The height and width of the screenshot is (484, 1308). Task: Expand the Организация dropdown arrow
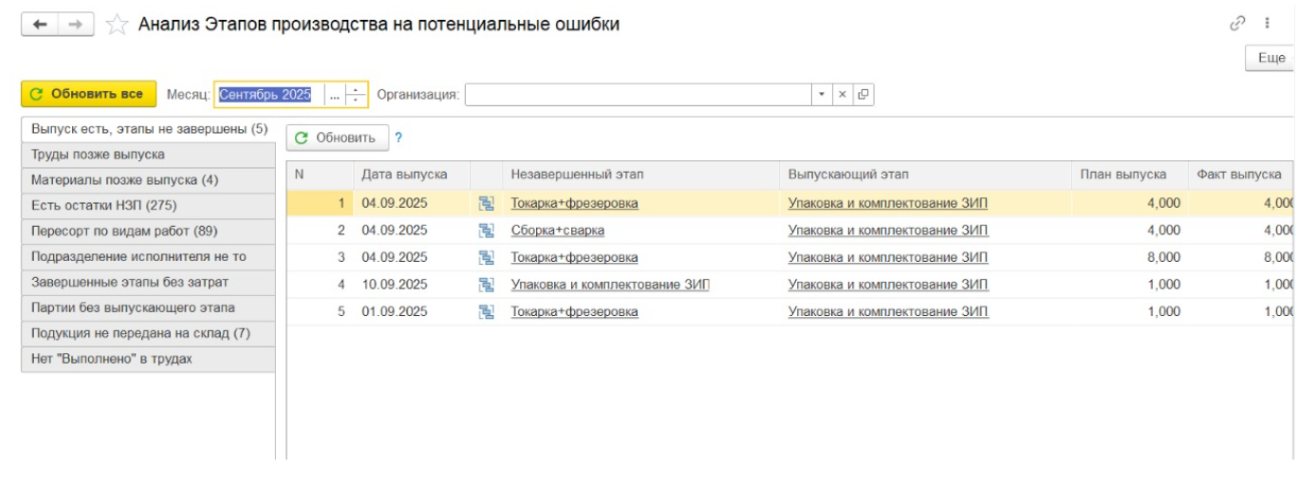click(x=822, y=94)
